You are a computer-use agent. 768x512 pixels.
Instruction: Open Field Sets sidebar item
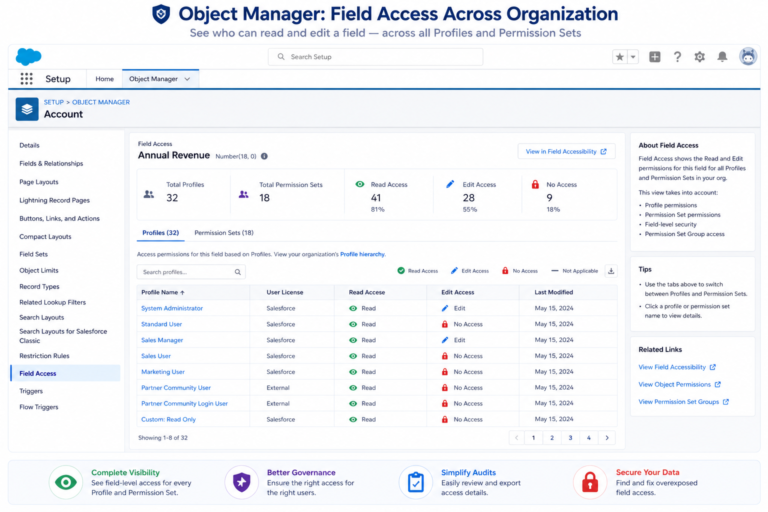click(x=33, y=254)
